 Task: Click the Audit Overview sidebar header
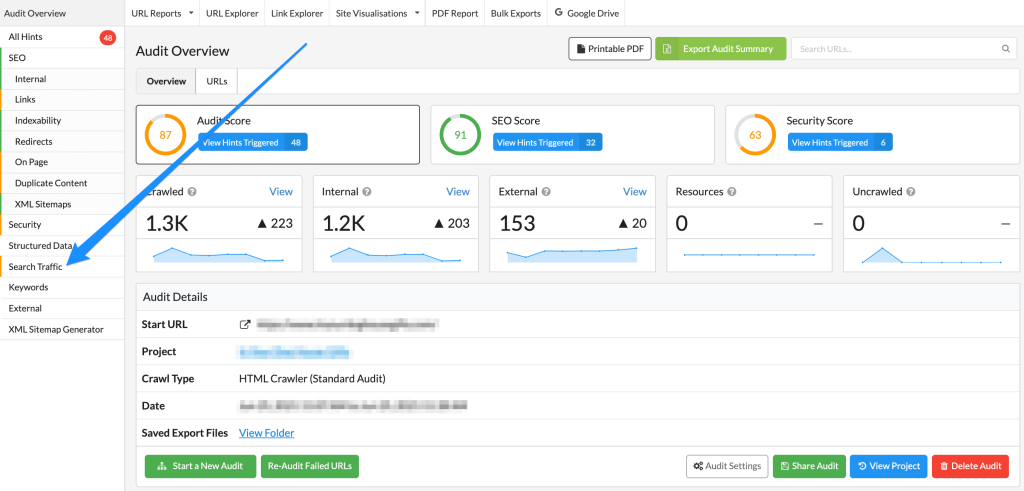point(61,13)
